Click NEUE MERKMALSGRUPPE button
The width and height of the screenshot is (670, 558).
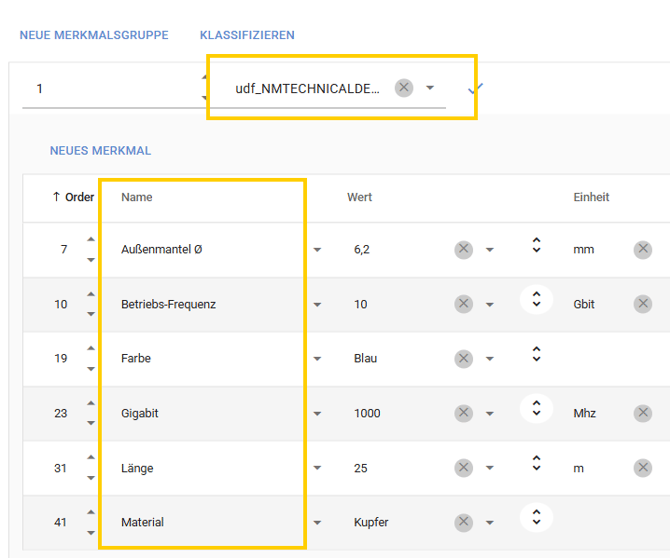(94, 35)
